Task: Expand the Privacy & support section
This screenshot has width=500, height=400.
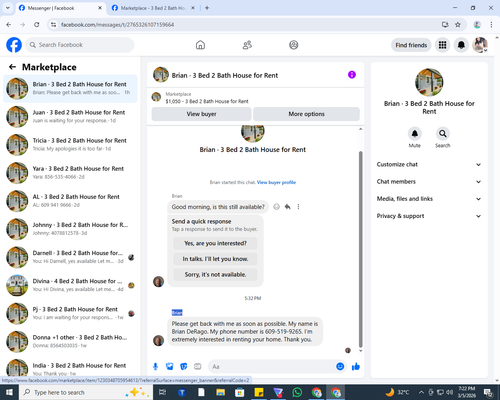Action: tap(429, 216)
